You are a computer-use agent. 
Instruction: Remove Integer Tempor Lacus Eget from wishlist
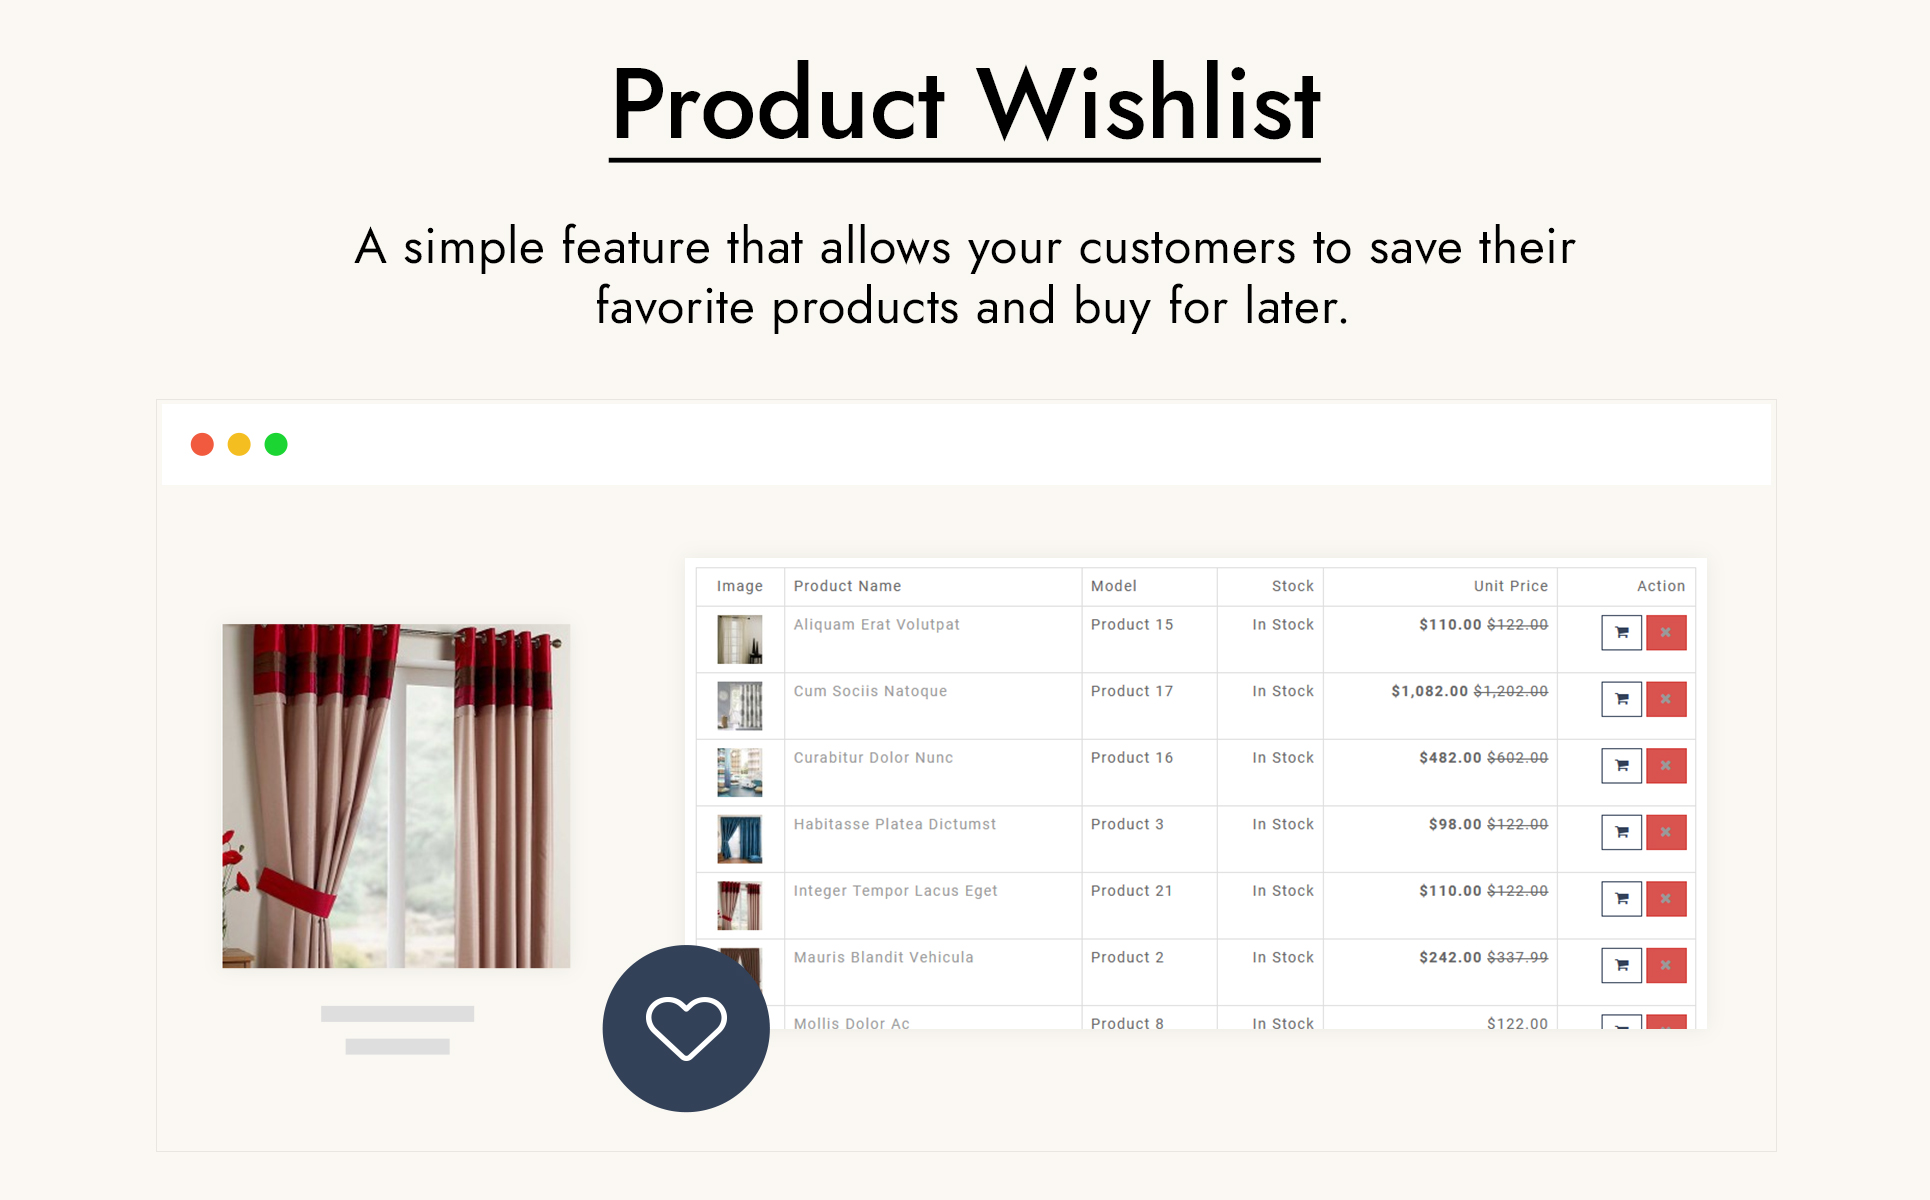[1666, 899]
